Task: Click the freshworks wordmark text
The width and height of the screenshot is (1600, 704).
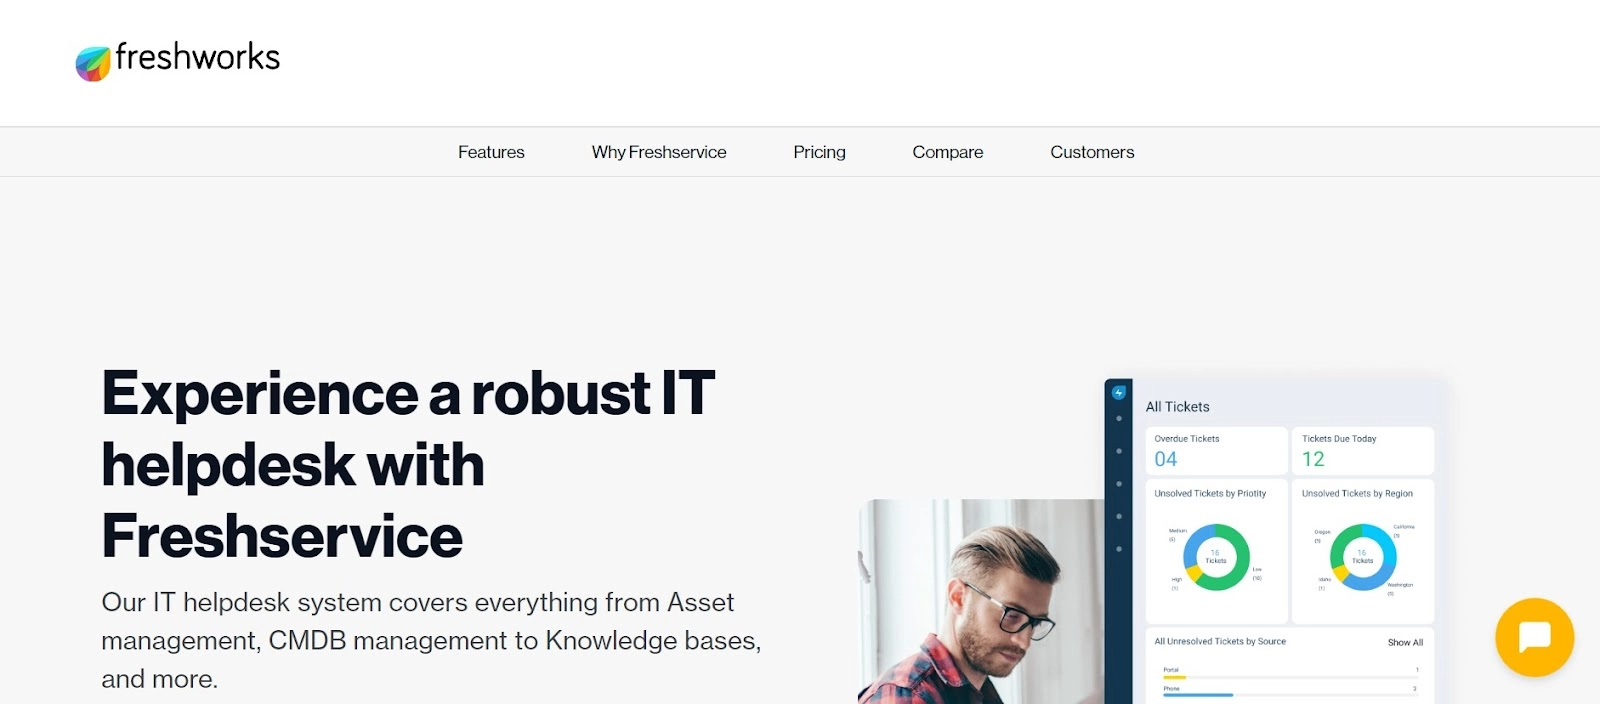Action: click(198, 58)
